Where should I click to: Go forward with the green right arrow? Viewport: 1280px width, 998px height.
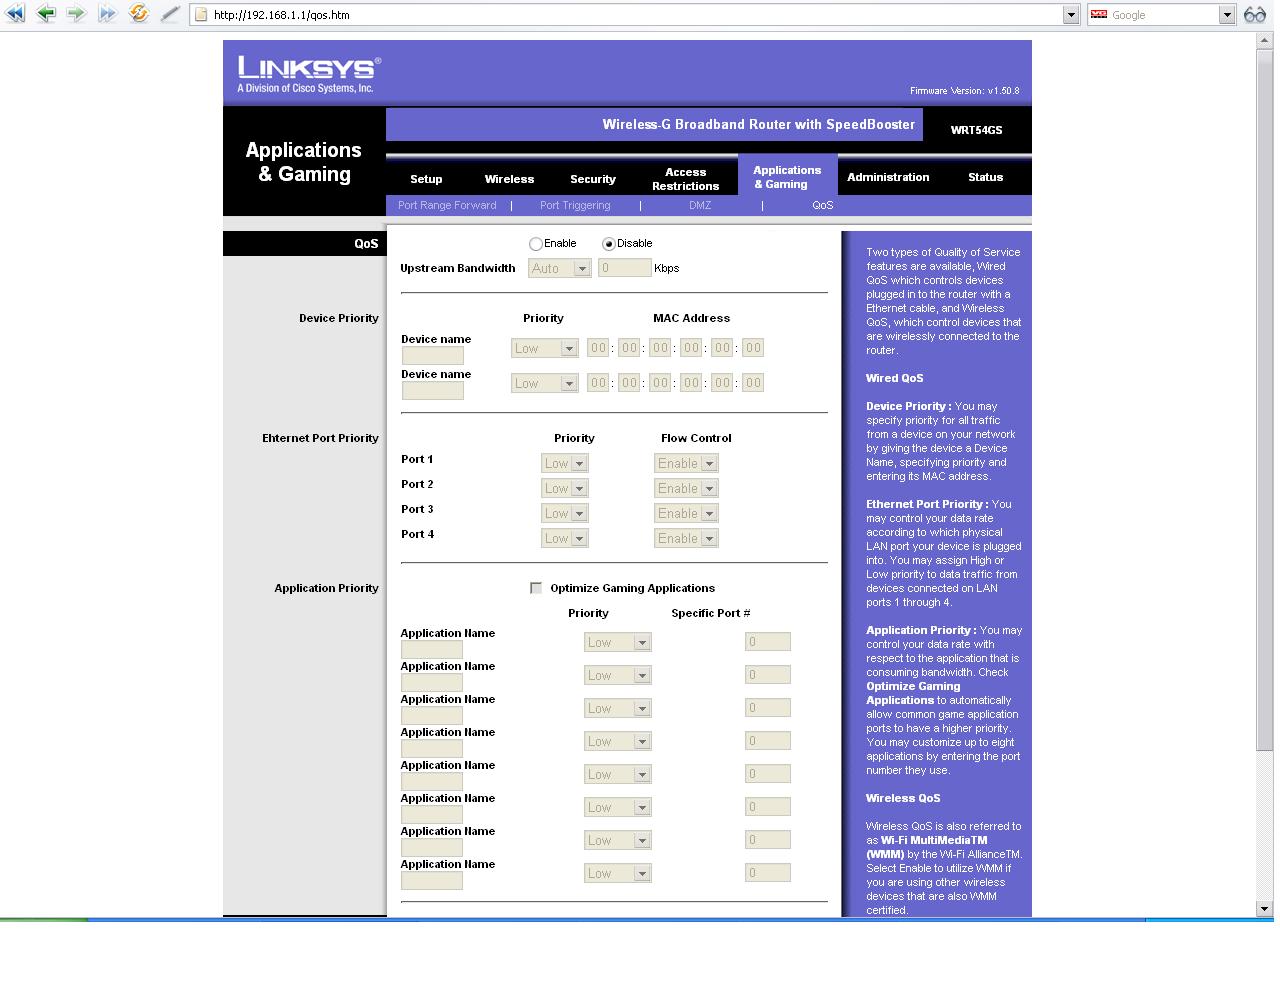click(76, 14)
